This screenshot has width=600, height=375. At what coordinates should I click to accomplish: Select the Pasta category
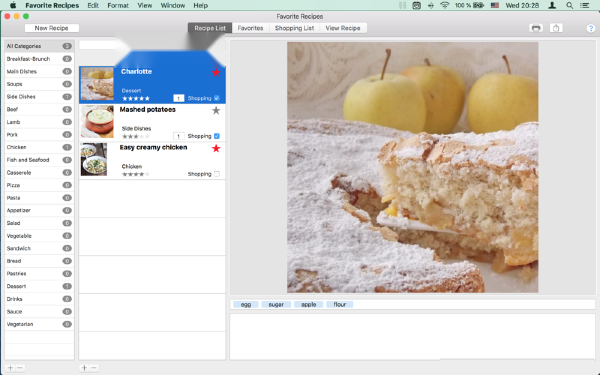tap(39, 198)
